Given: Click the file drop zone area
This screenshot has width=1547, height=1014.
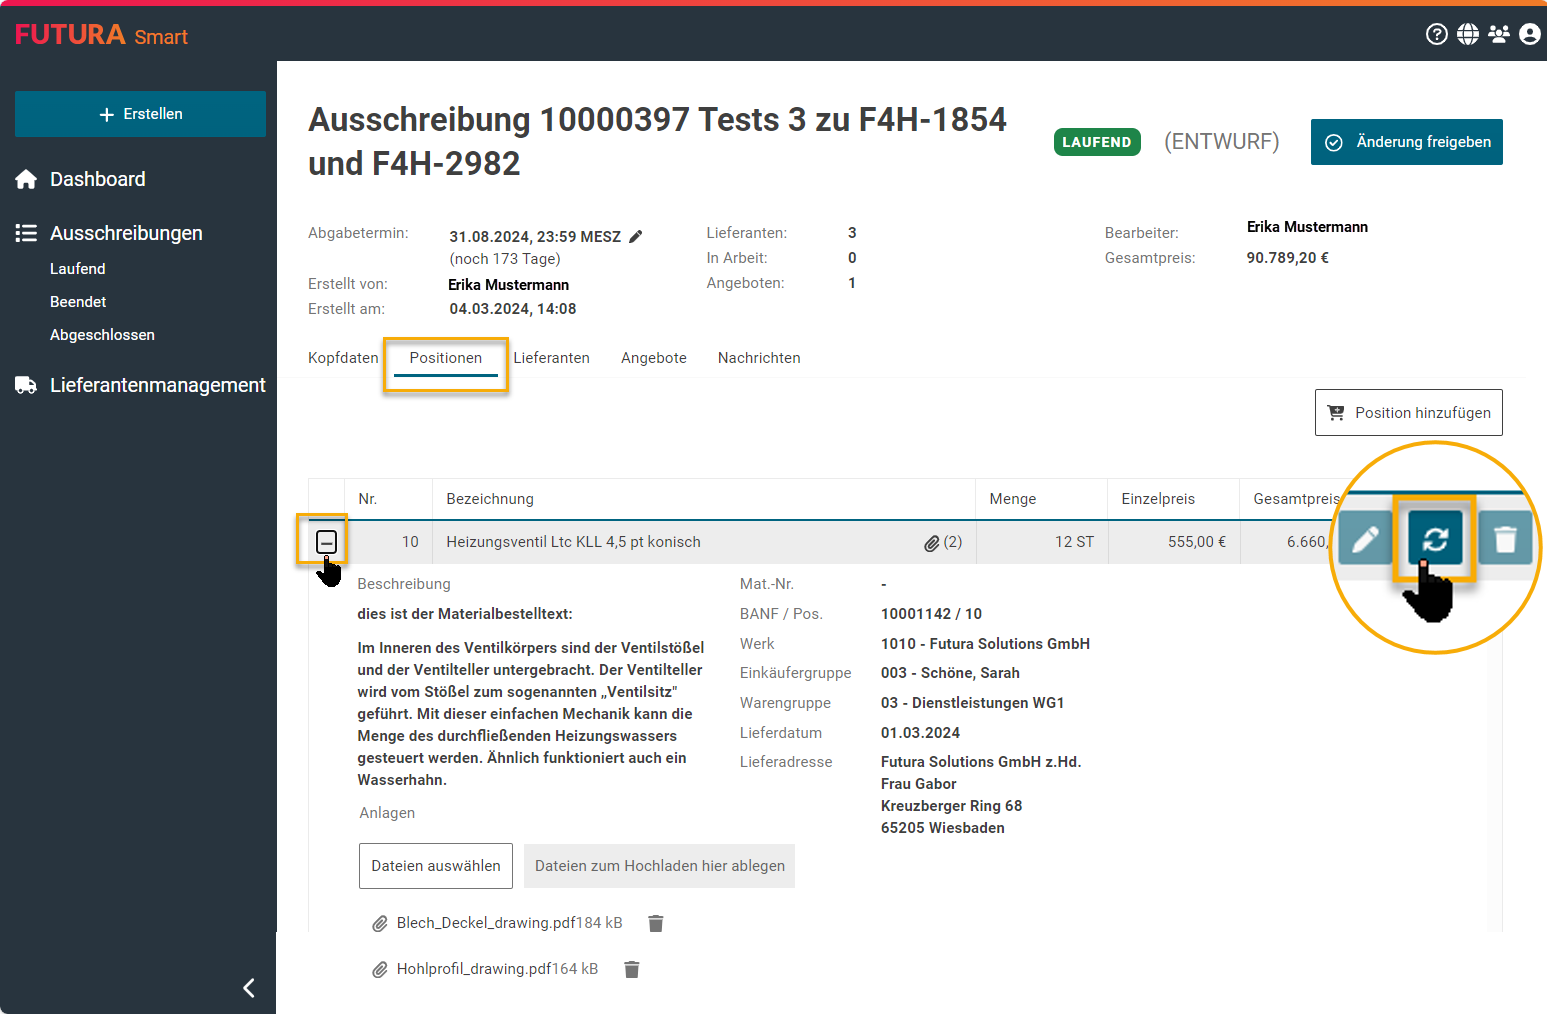Looking at the screenshot, I should (659, 866).
